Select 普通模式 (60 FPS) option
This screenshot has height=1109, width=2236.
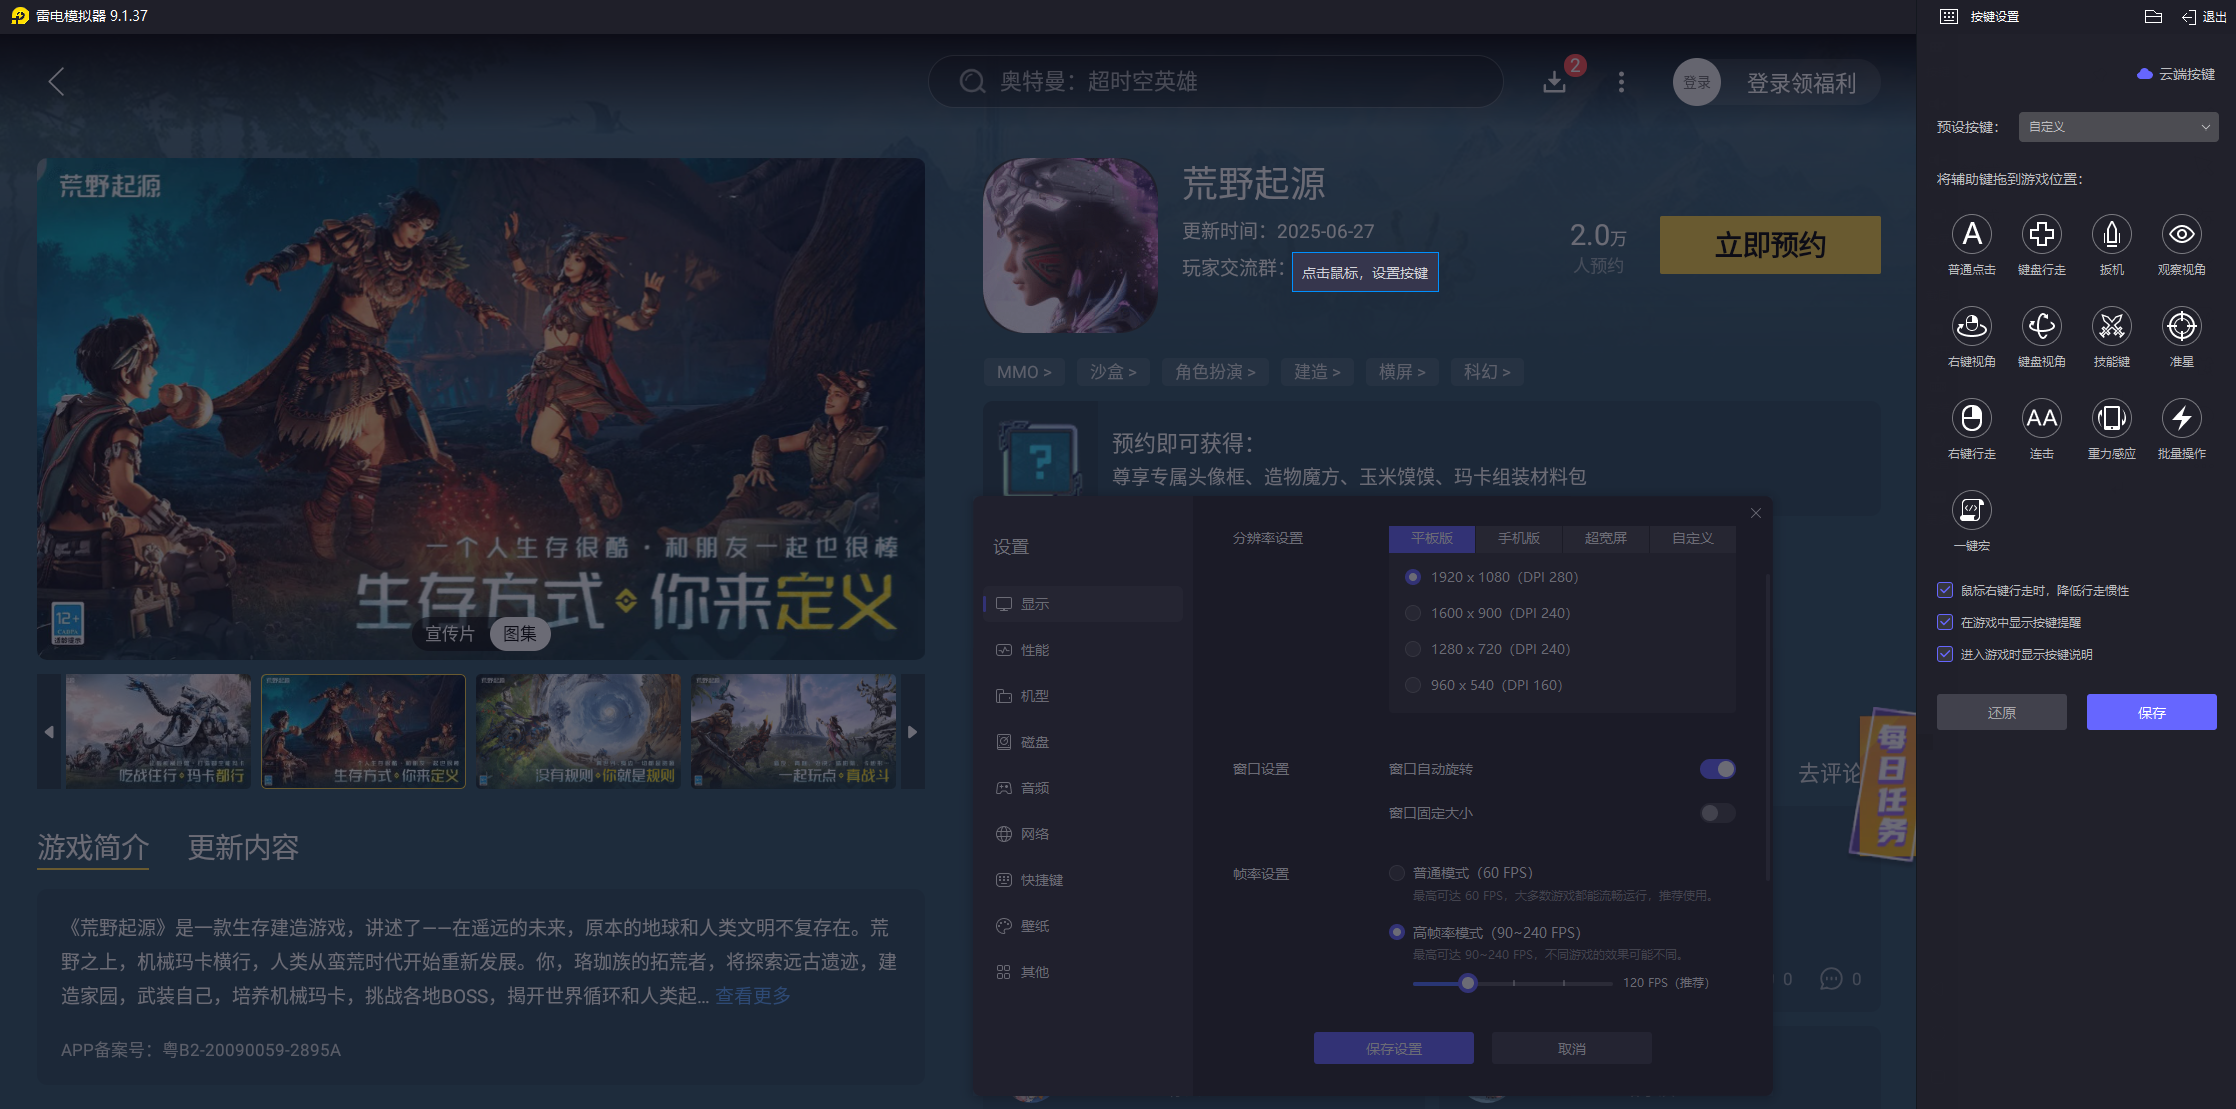1397,873
